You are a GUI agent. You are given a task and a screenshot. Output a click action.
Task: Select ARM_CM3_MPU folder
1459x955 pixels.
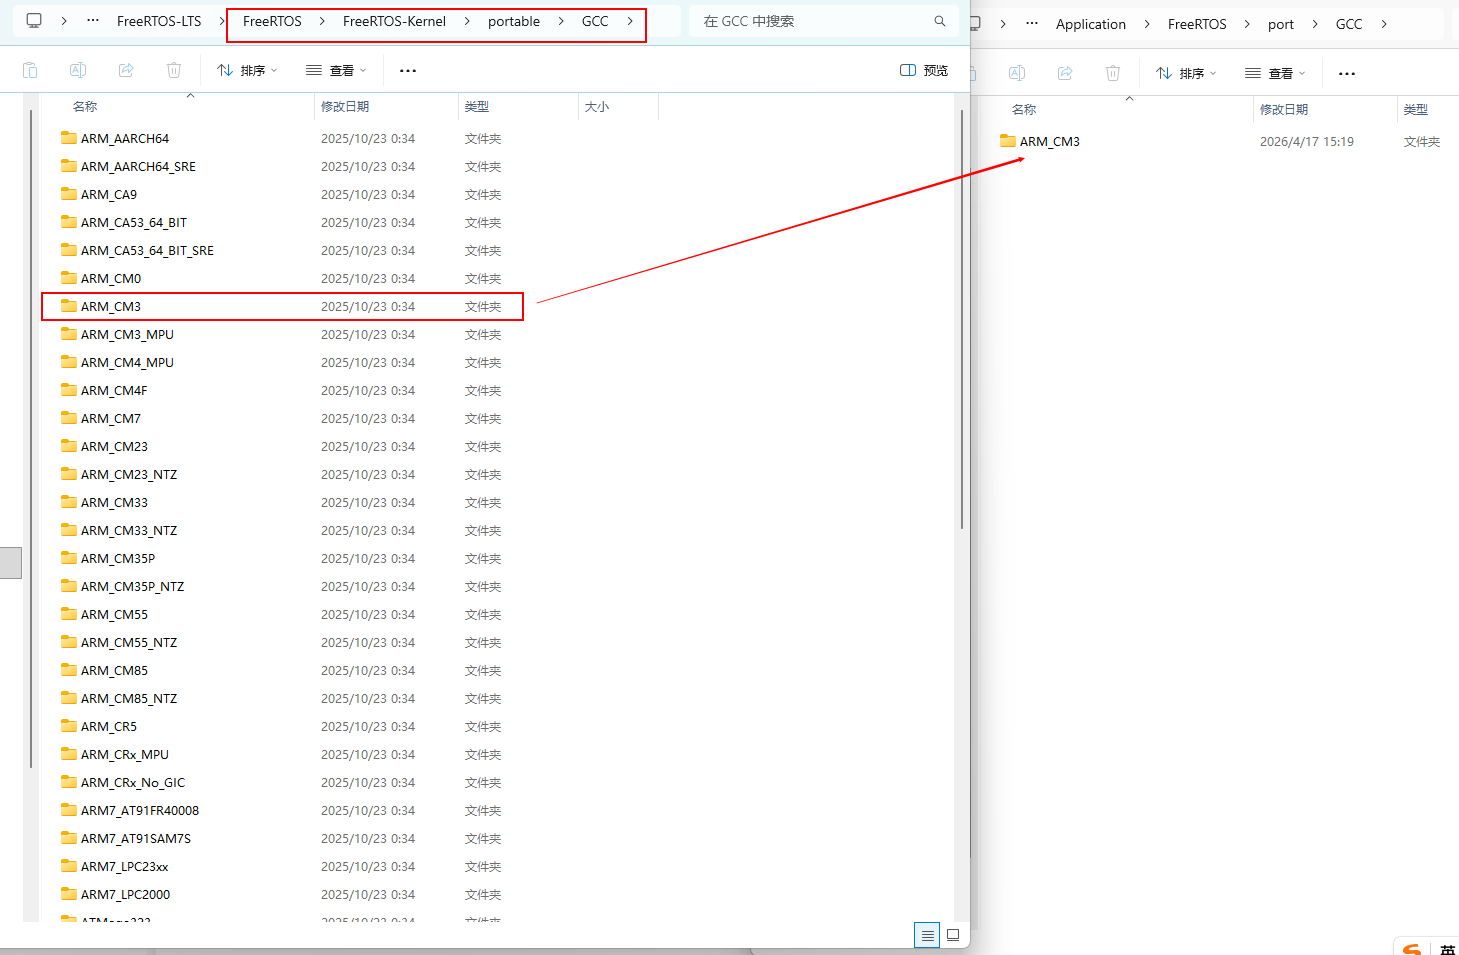click(x=127, y=335)
